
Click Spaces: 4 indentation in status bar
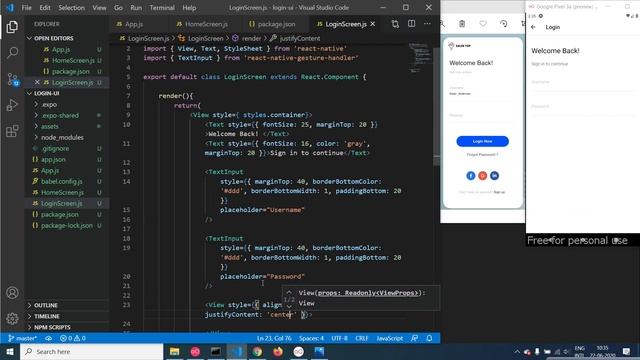[x=311, y=338]
